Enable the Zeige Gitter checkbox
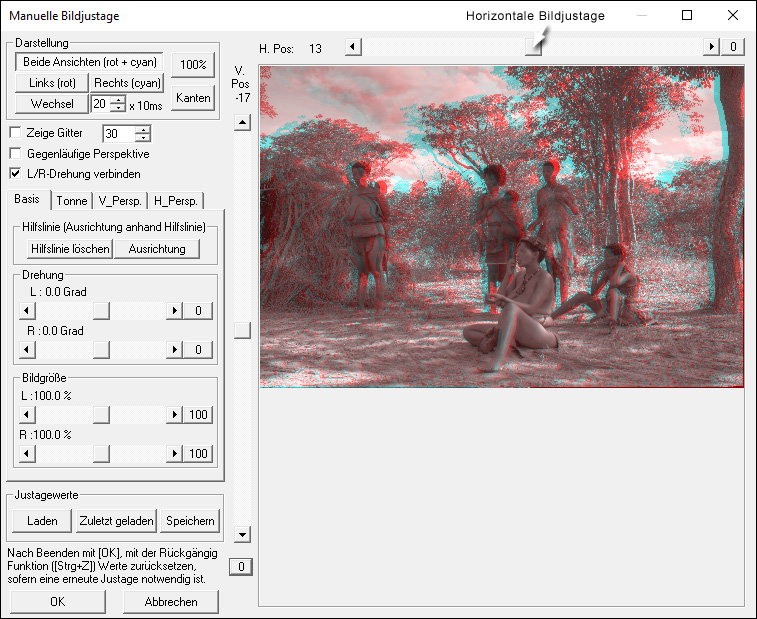This screenshot has width=757, height=619. [15, 133]
